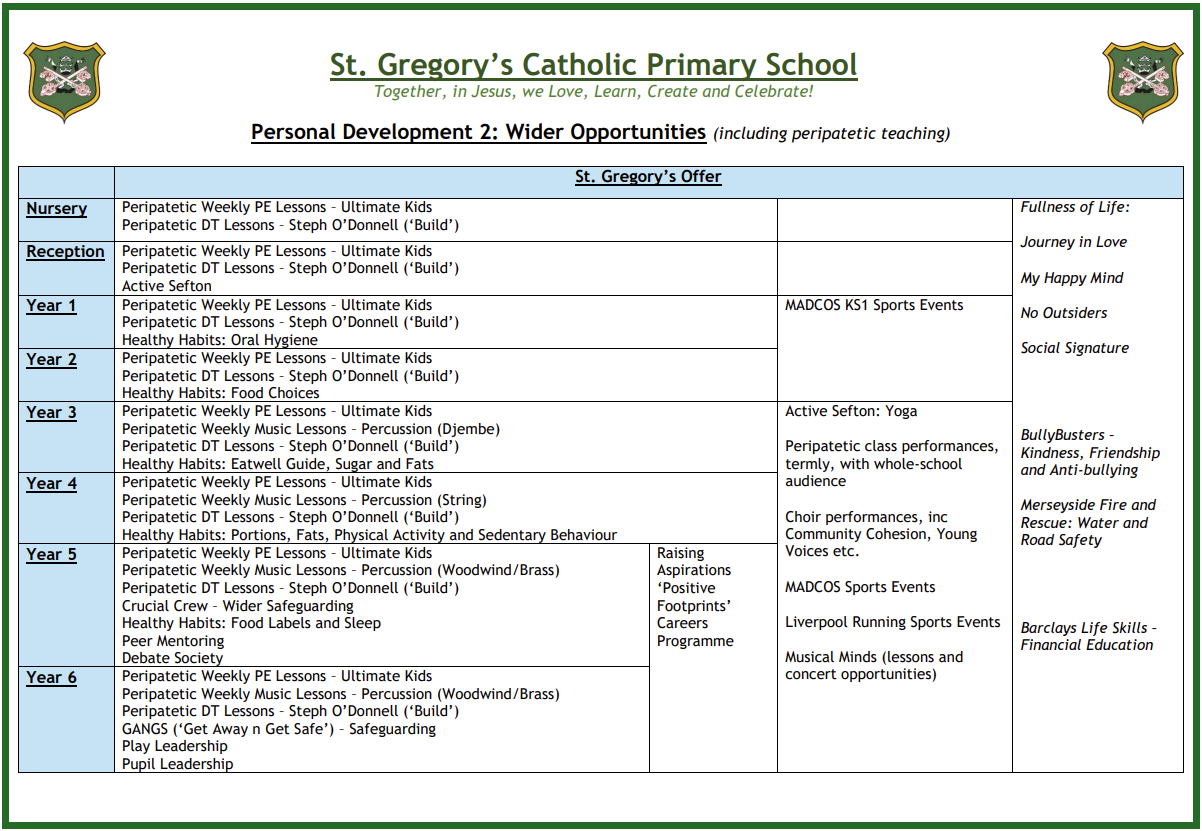Screen dimensions: 1202x831
Task: Select the Year 1 row heading
Action: [x=51, y=306]
